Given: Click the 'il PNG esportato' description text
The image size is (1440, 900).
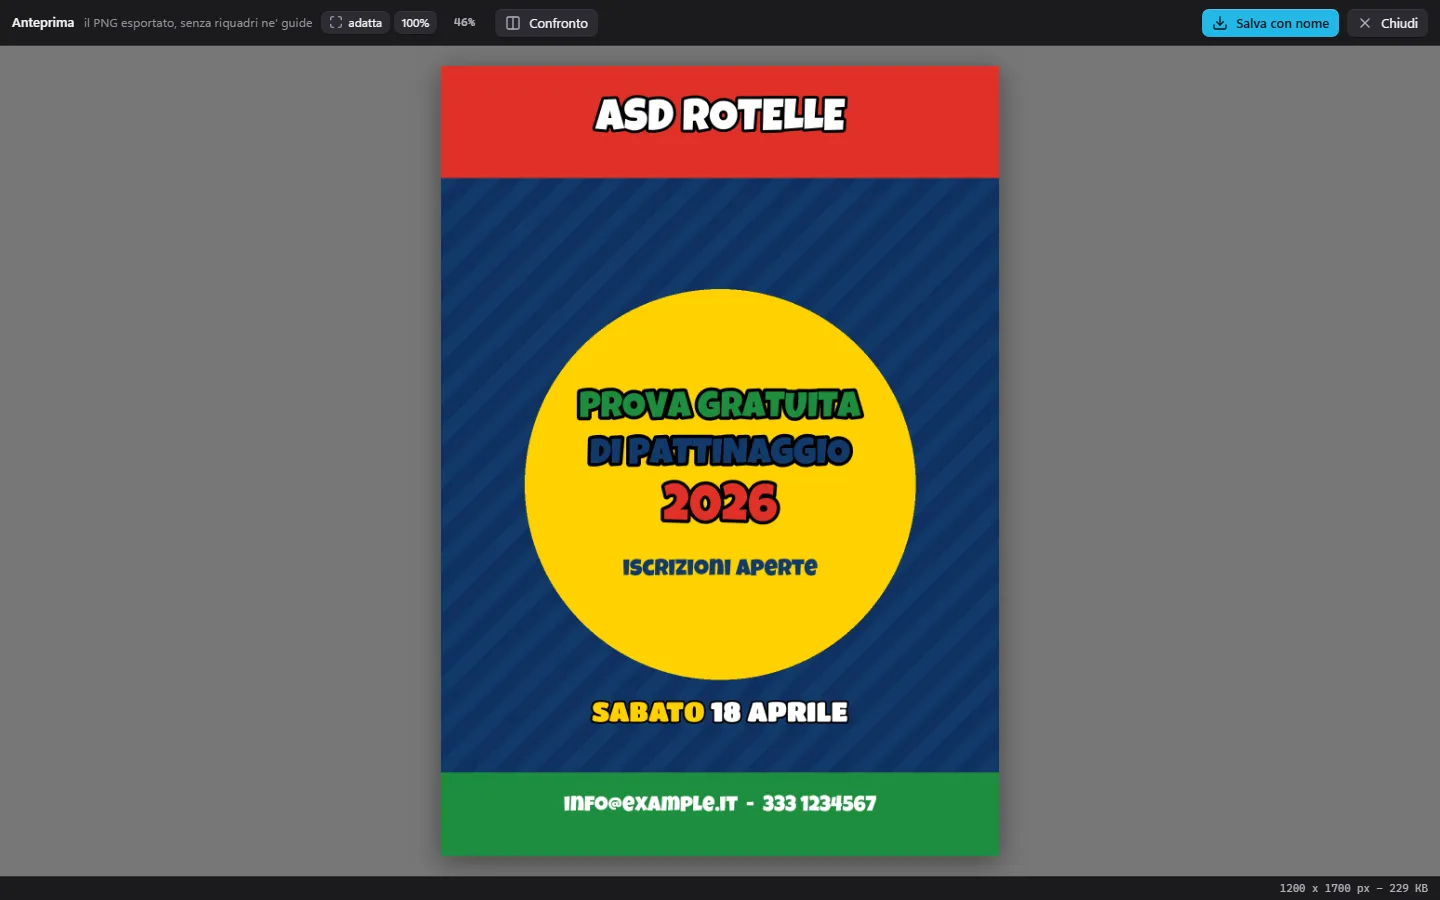Looking at the screenshot, I should (x=198, y=23).
